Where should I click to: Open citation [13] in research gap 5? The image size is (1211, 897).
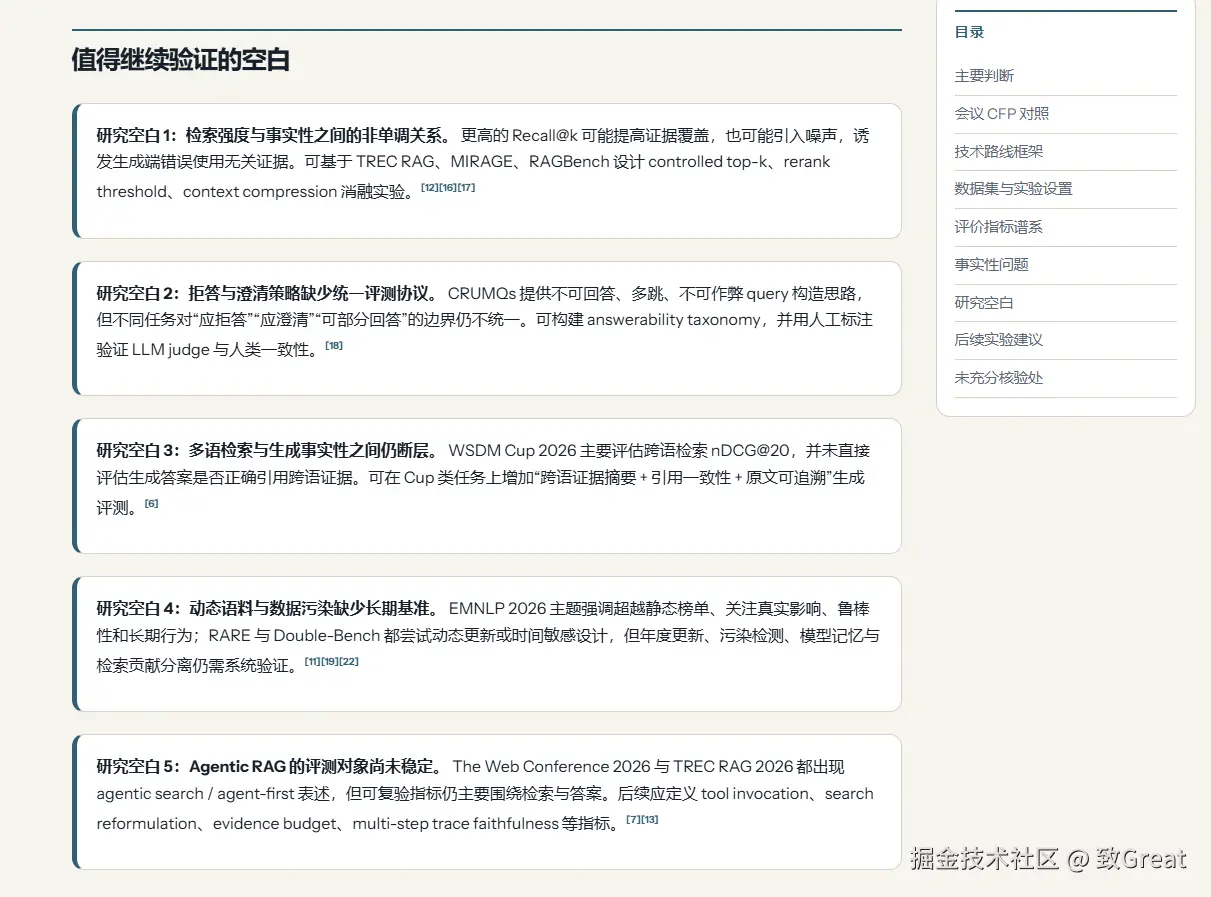pos(650,819)
